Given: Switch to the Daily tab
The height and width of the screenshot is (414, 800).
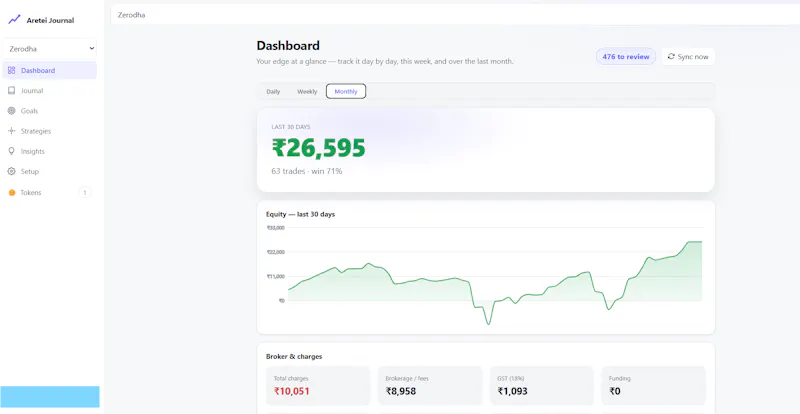Looking at the screenshot, I should [x=273, y=91].
